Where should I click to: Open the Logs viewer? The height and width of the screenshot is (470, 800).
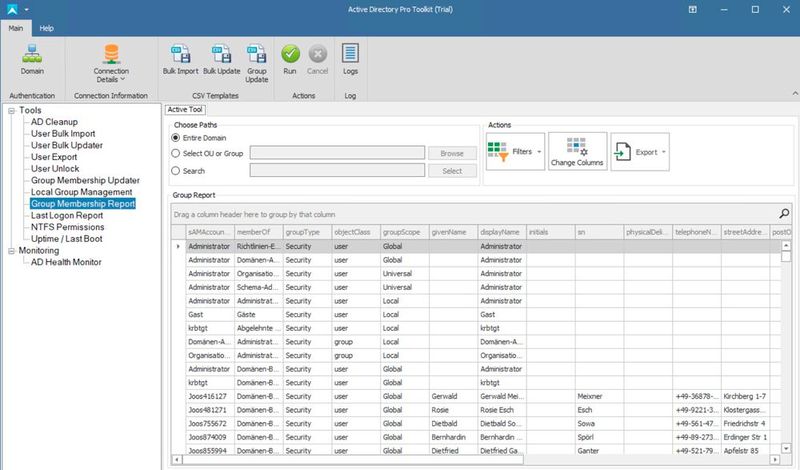[x=350, y=60]
